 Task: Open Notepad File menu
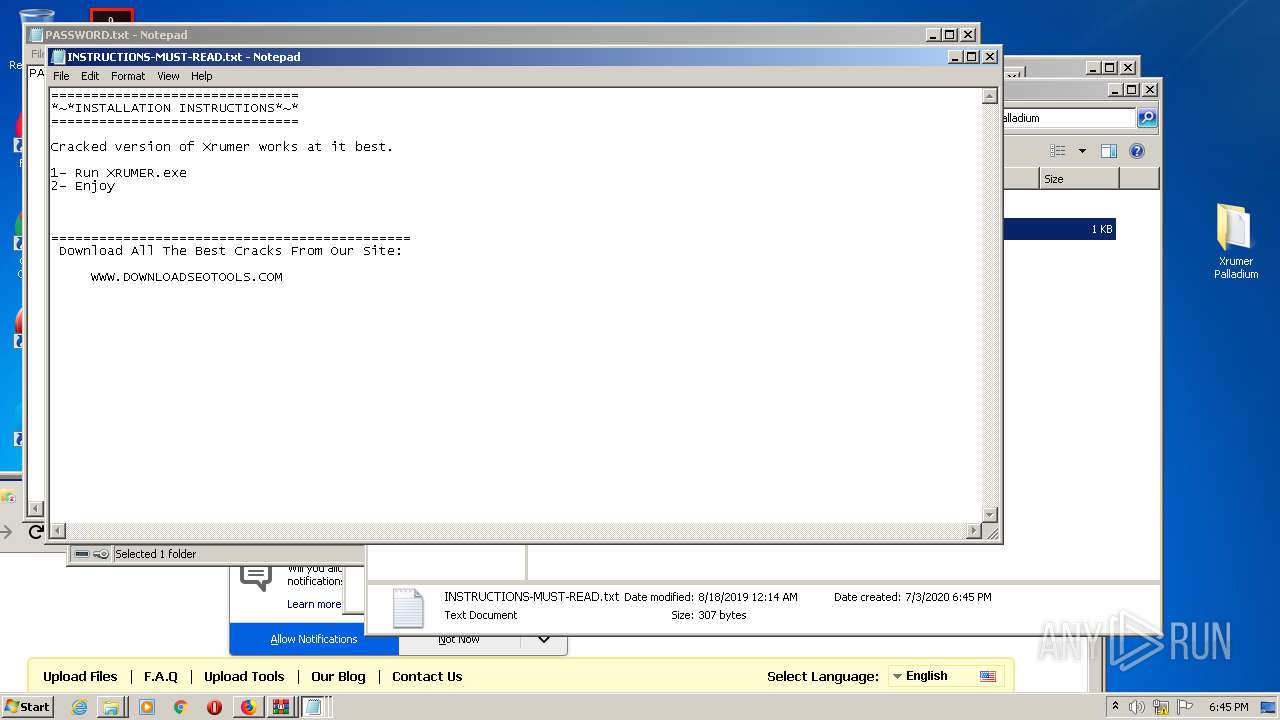(x=61, y=76)
